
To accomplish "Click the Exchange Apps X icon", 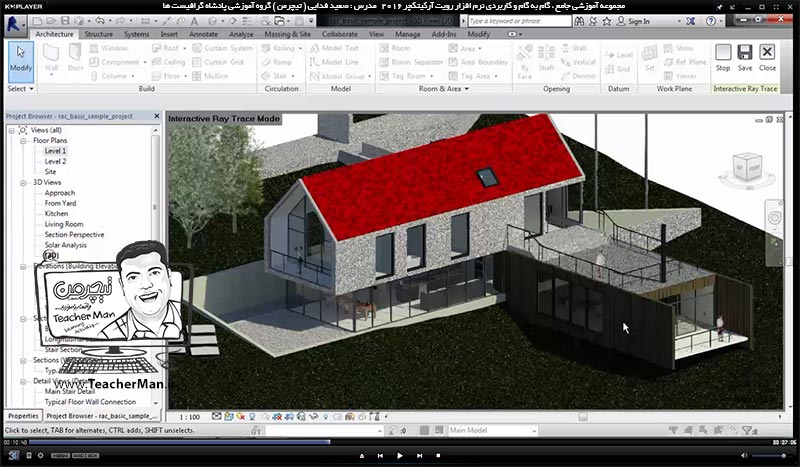I will (690, 21).
